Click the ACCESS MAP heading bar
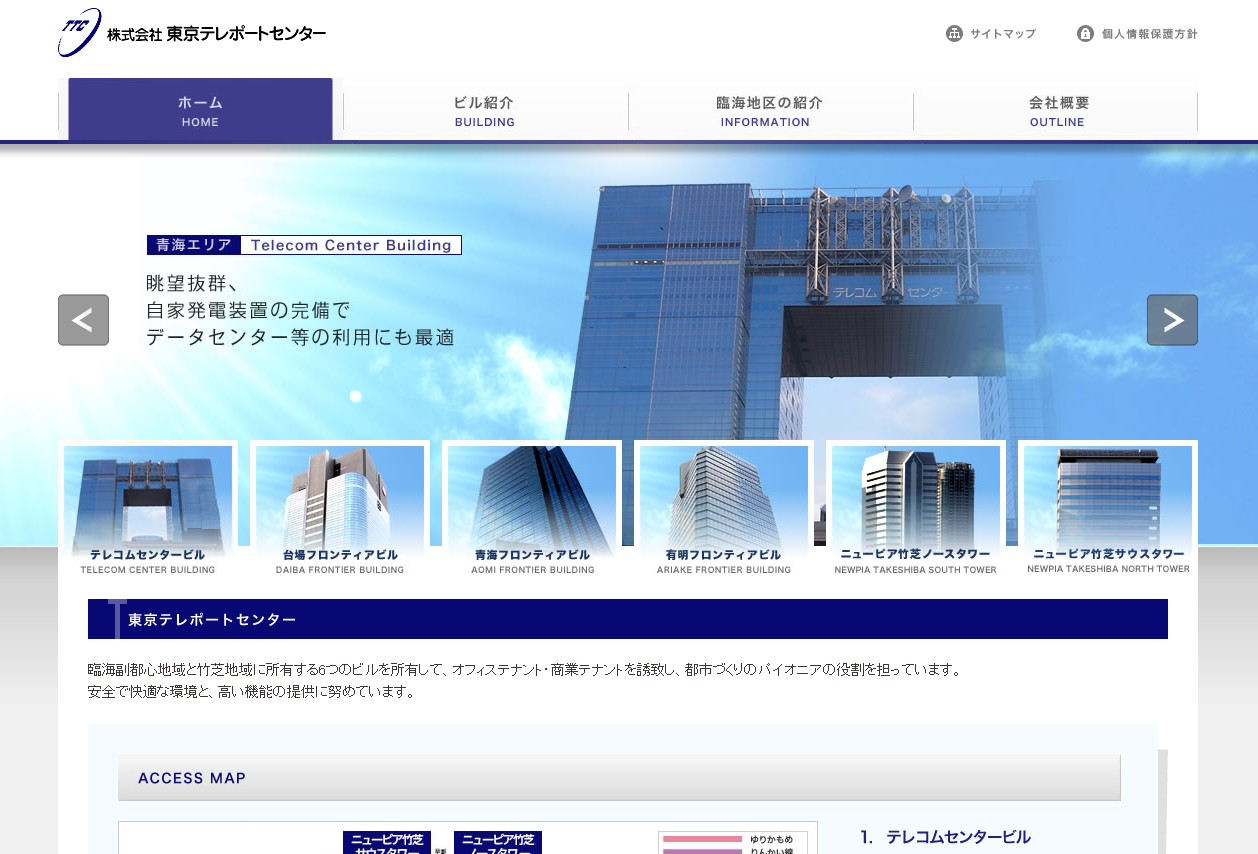Screen dimensions: 1258x854 click(619, 777)
